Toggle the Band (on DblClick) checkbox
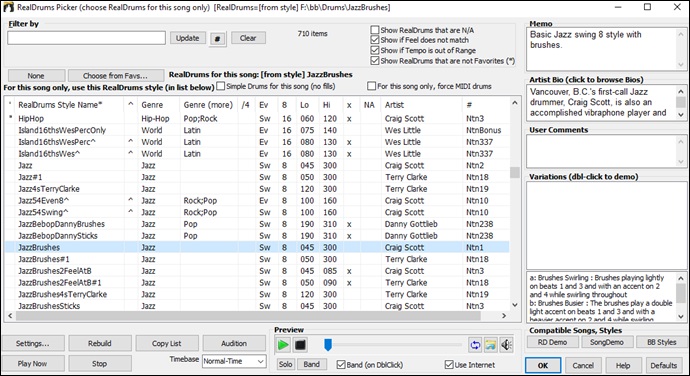The image size is (690, 376). [341, 365]
